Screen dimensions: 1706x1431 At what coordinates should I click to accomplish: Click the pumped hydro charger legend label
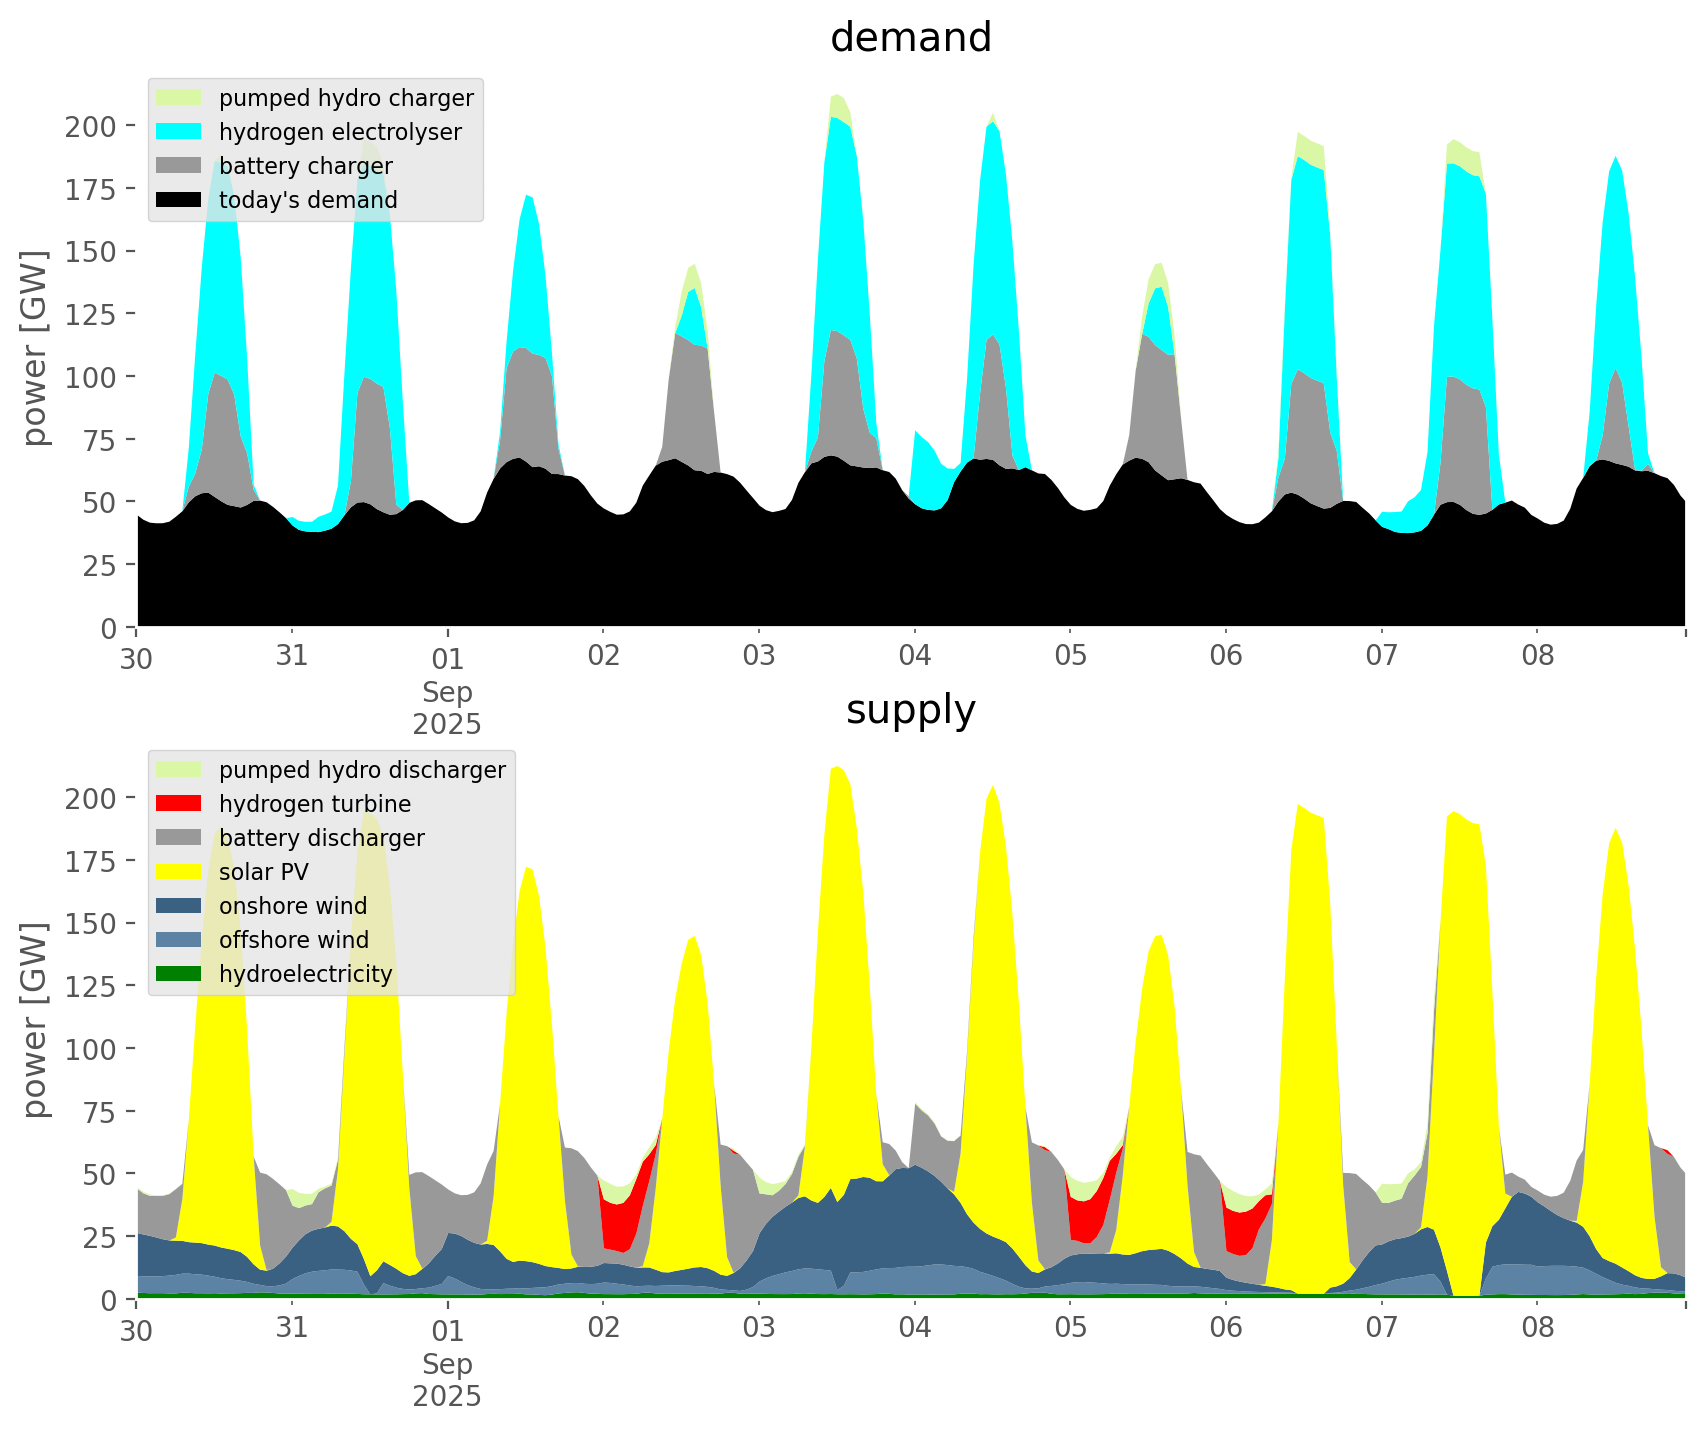point(346,98)
